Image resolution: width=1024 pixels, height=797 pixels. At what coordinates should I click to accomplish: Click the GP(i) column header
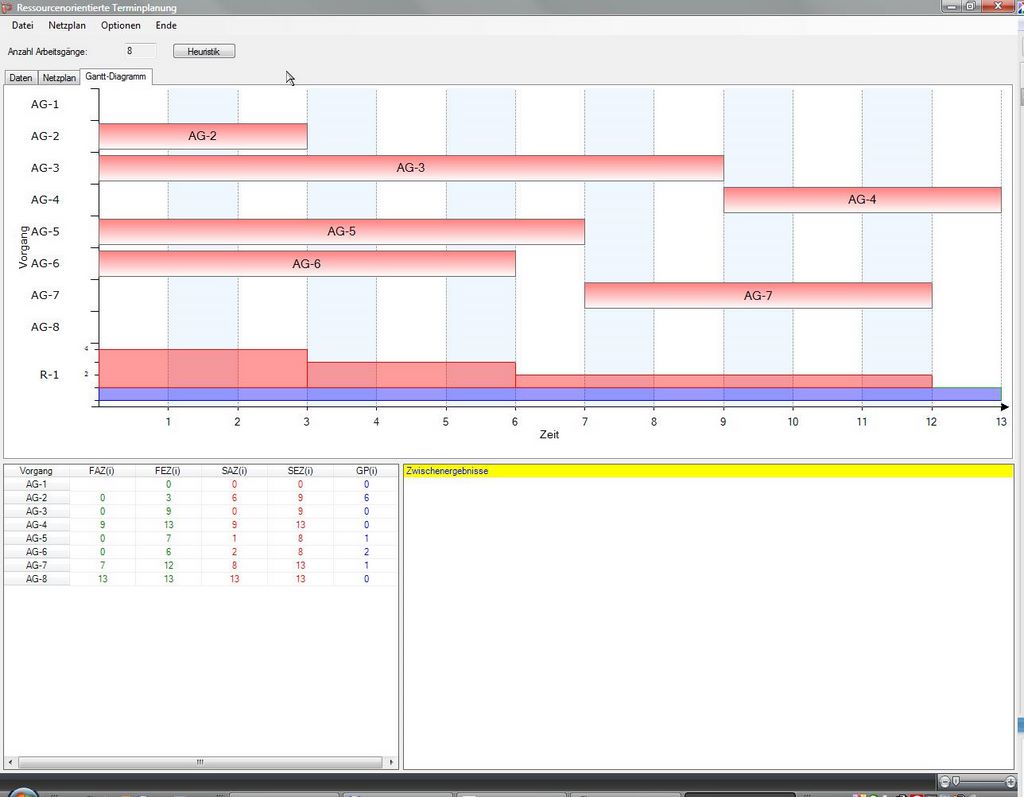(x=366, y=471)
